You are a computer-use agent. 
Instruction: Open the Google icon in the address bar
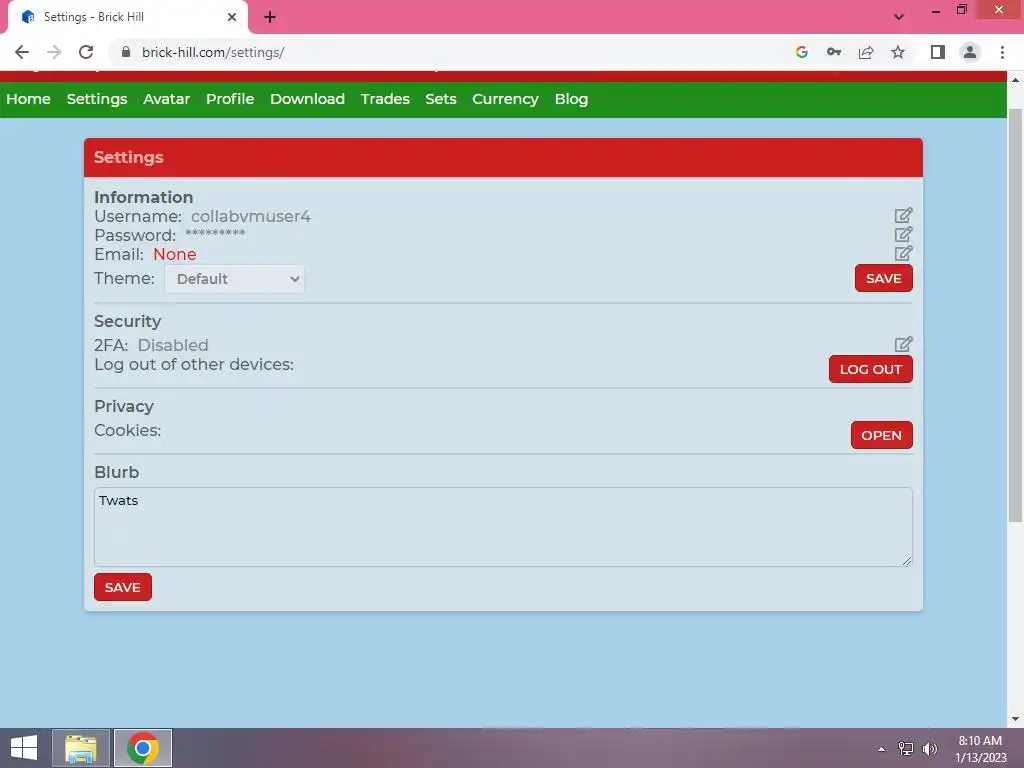point(802,52)
